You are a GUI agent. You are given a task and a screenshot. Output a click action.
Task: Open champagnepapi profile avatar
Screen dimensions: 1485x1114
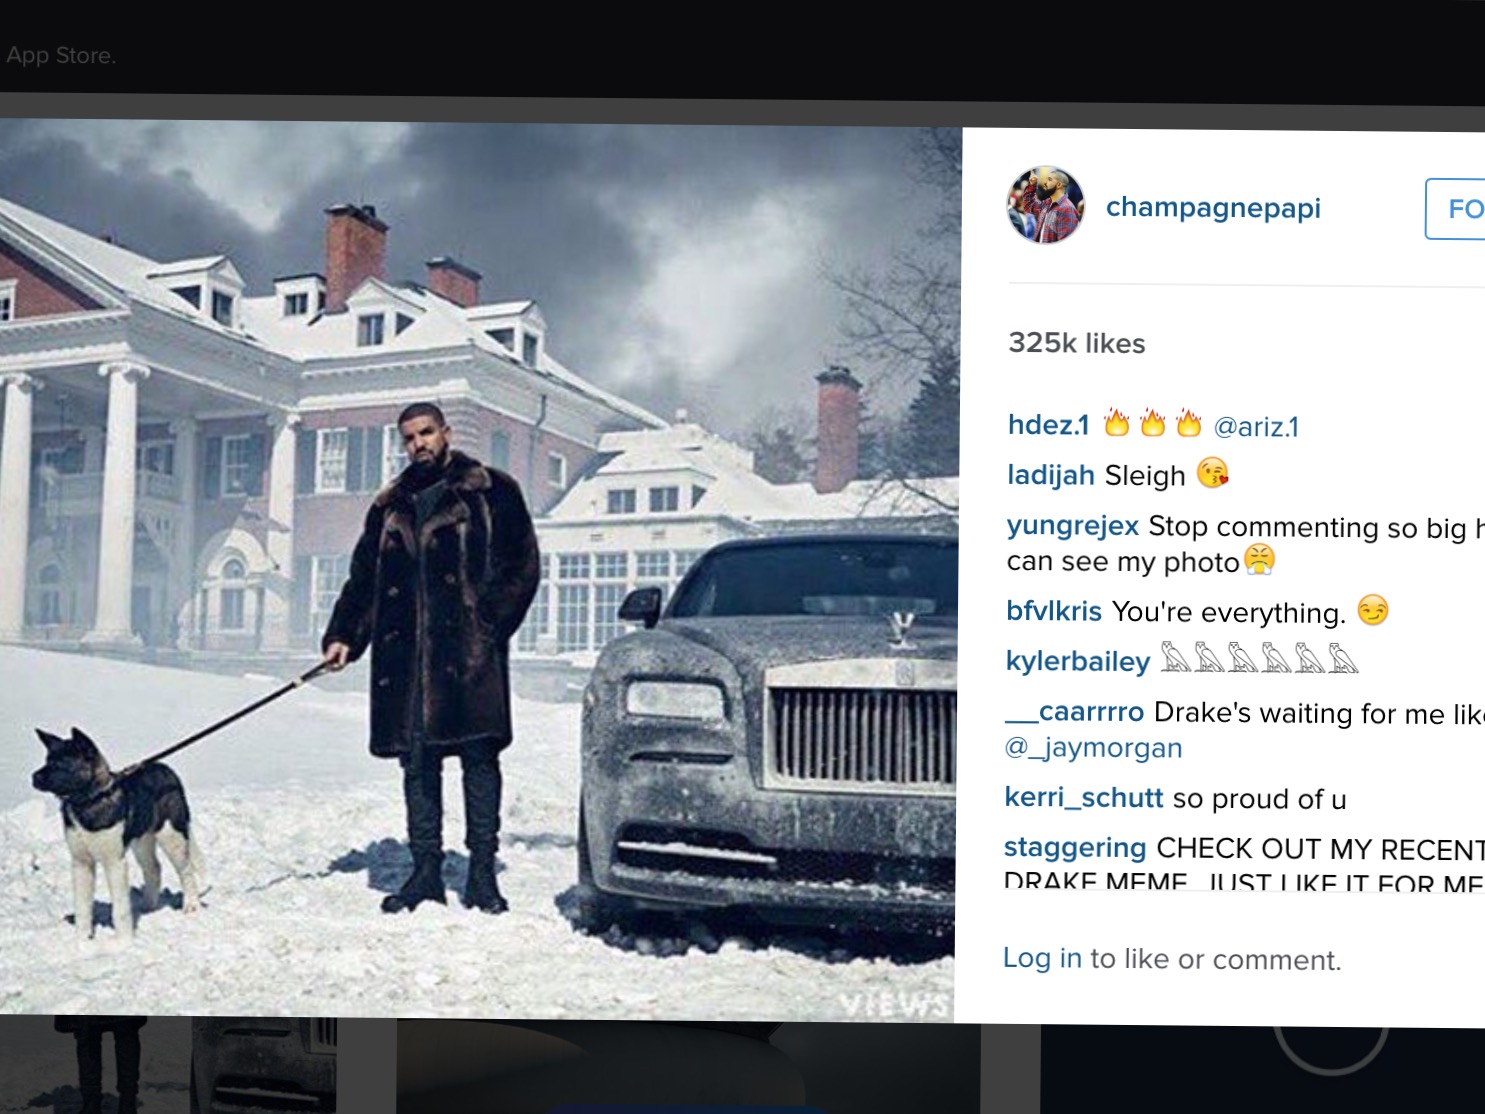tap(1045, 205)
